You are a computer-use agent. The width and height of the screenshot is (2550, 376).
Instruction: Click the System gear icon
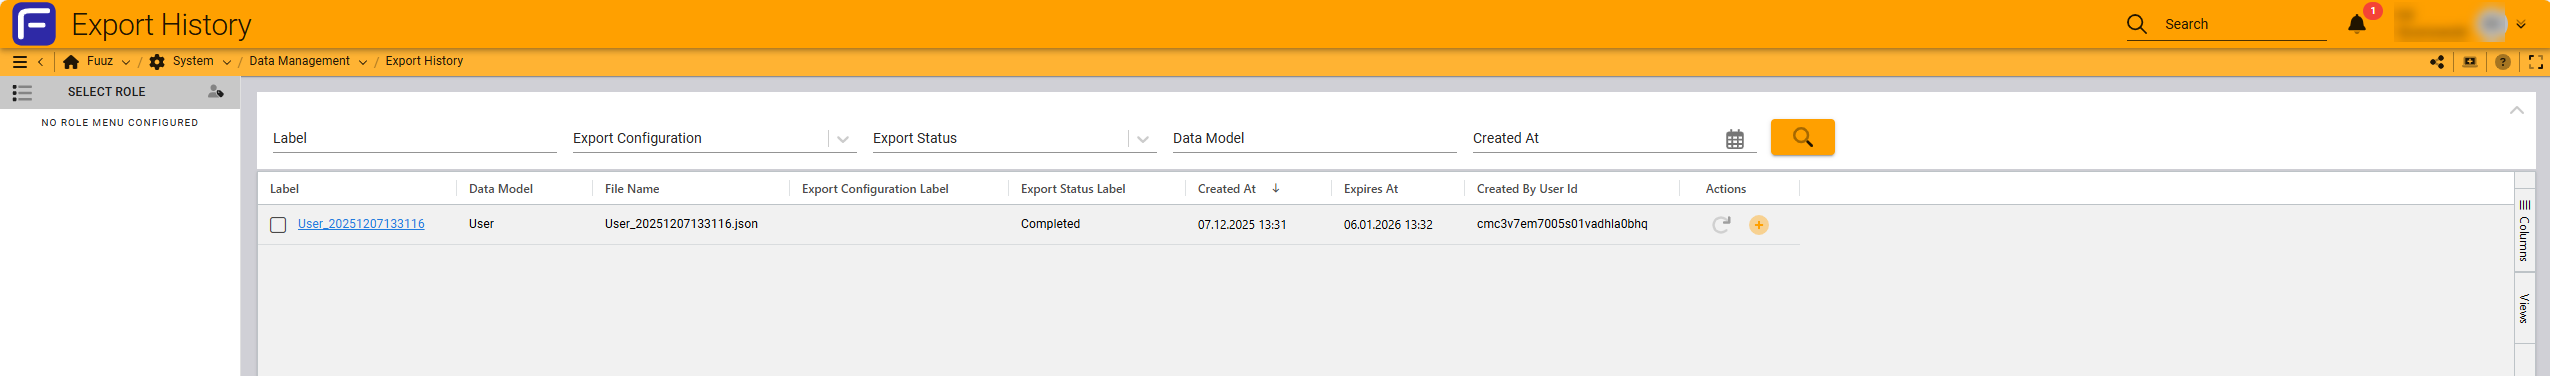[157, 62]
